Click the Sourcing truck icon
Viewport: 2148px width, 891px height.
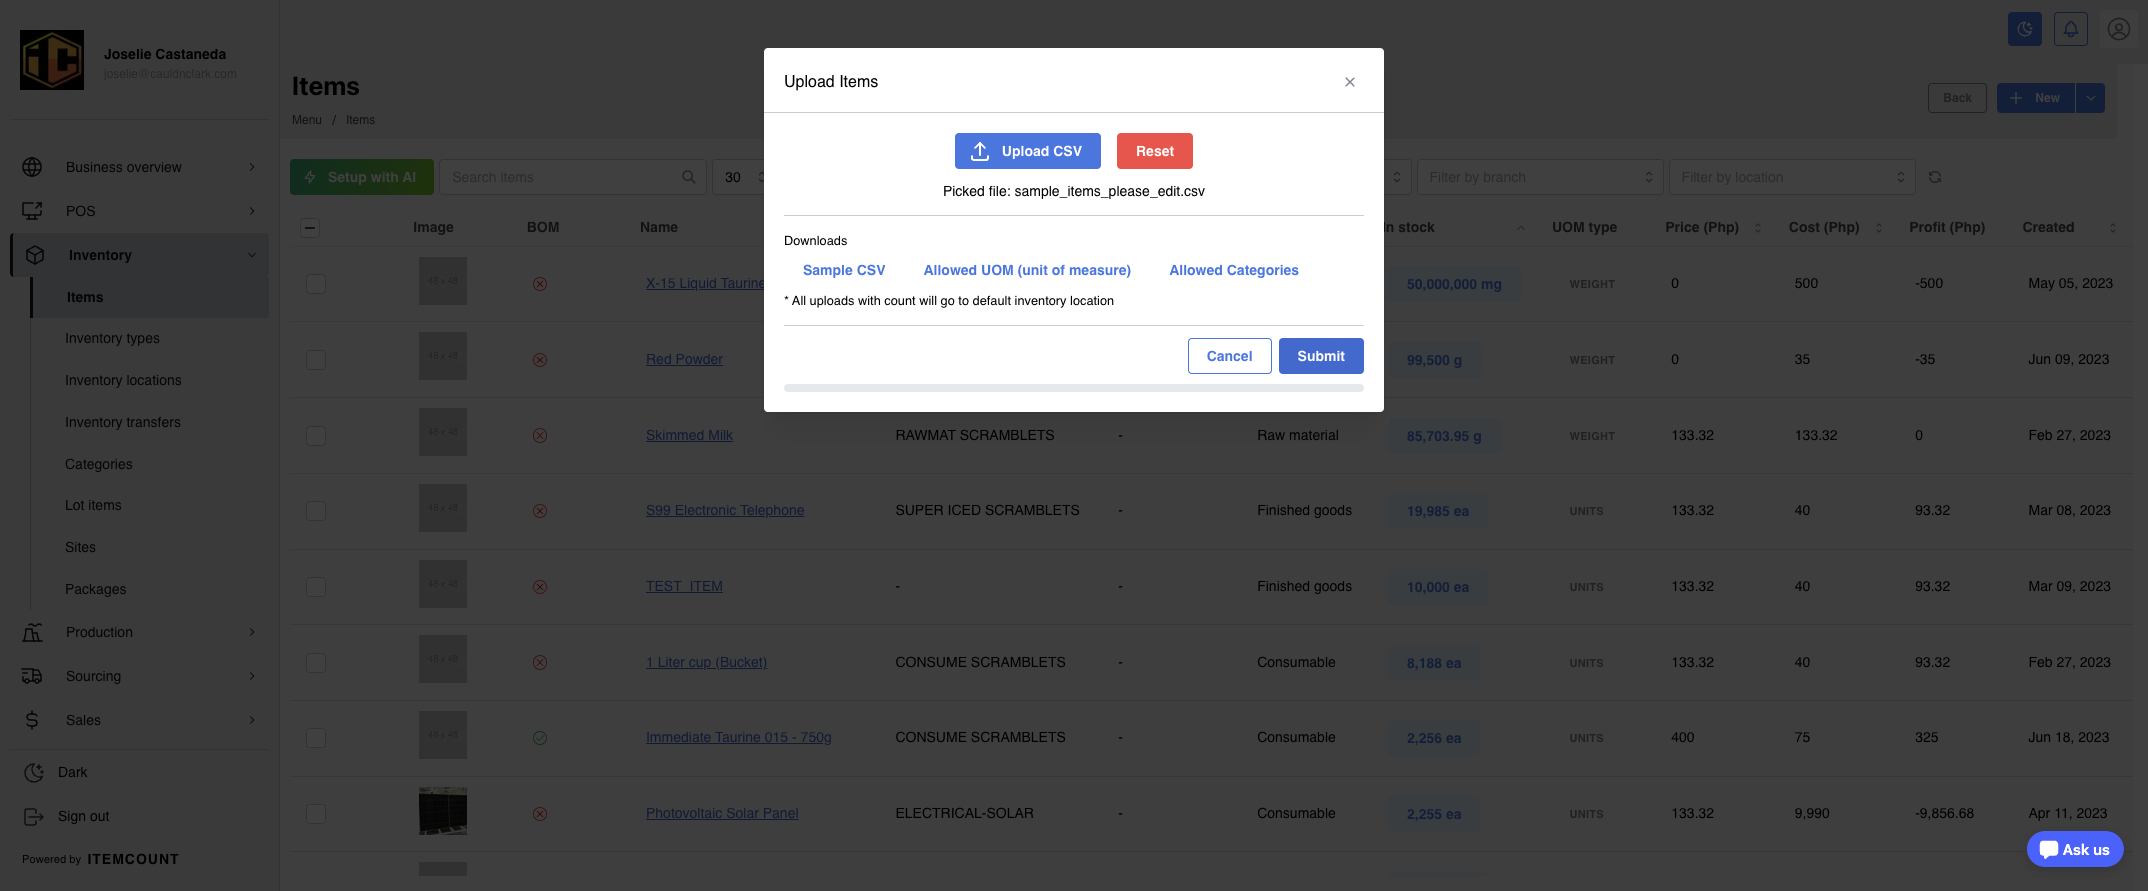[32, 676]
